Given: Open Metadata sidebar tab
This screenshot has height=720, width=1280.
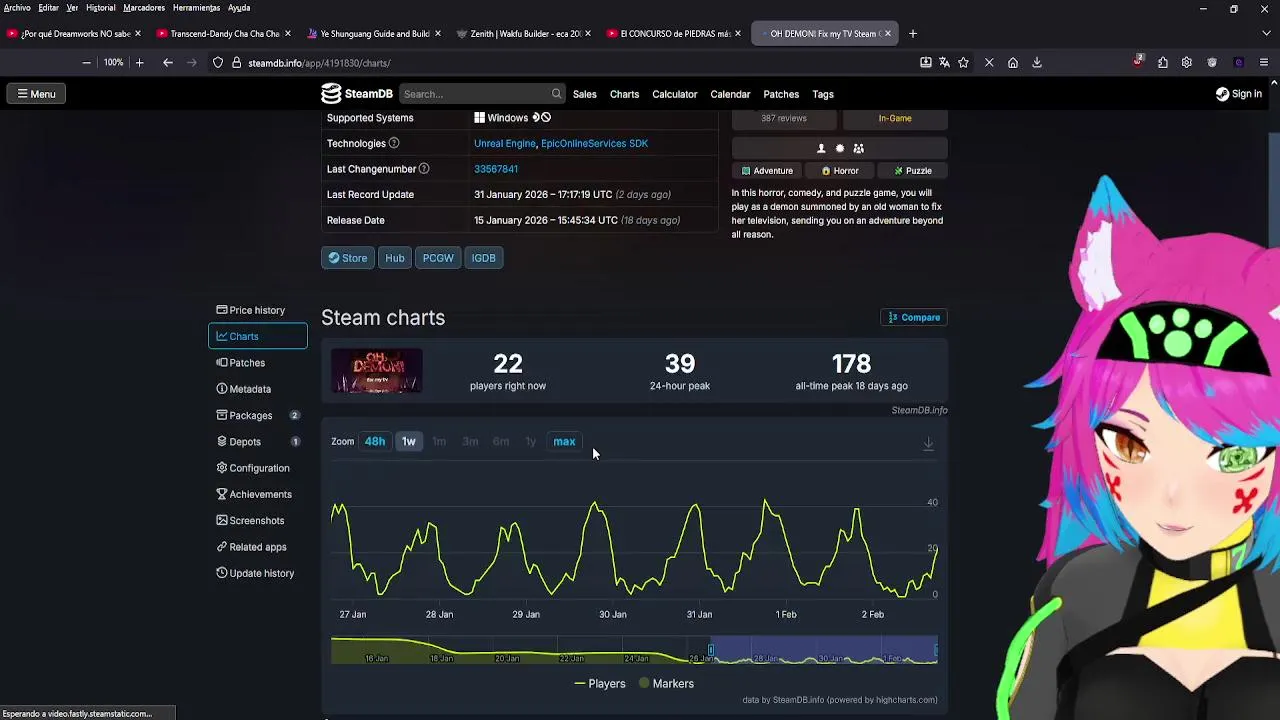Looking at the screenshot, I should tap(257, 389).
